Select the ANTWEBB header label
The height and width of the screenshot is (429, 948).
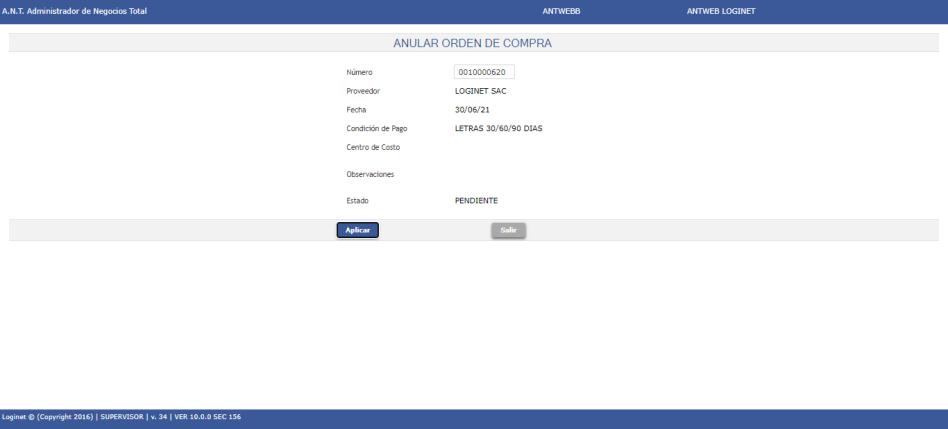(x=562, y=11)
